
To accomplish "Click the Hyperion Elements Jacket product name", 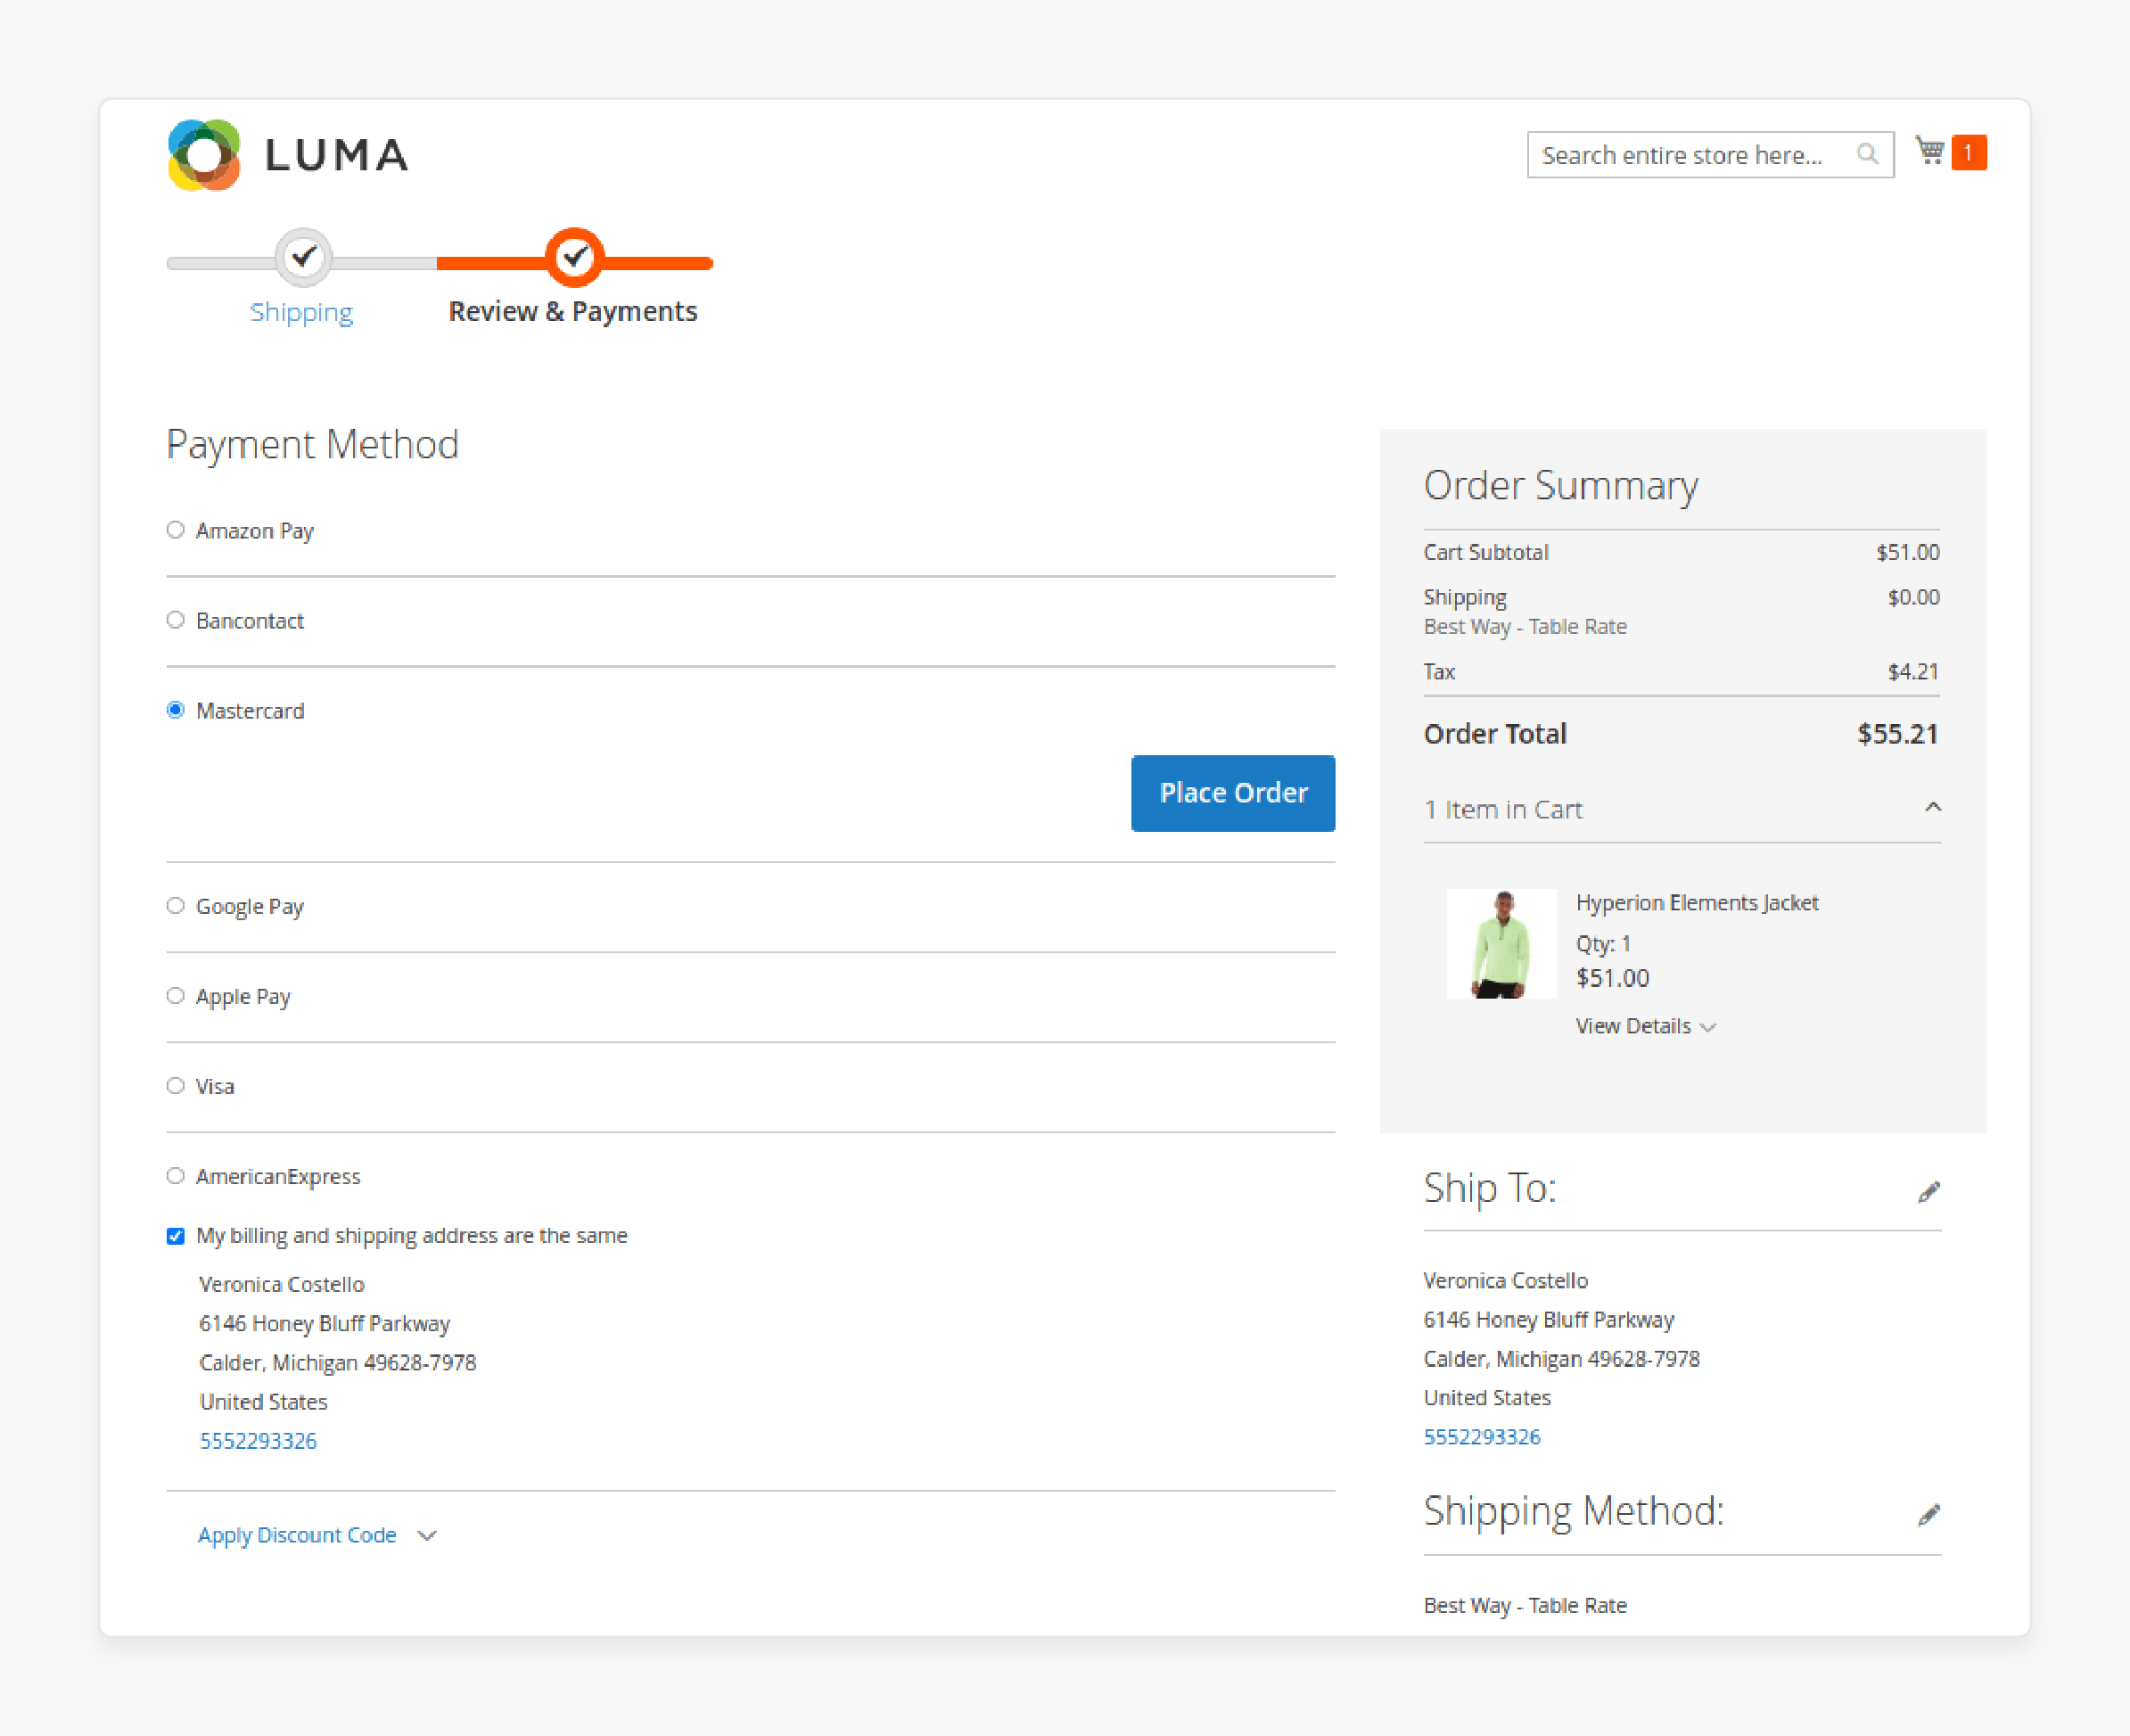I will pyautogui.click(x=1697, y=902).
